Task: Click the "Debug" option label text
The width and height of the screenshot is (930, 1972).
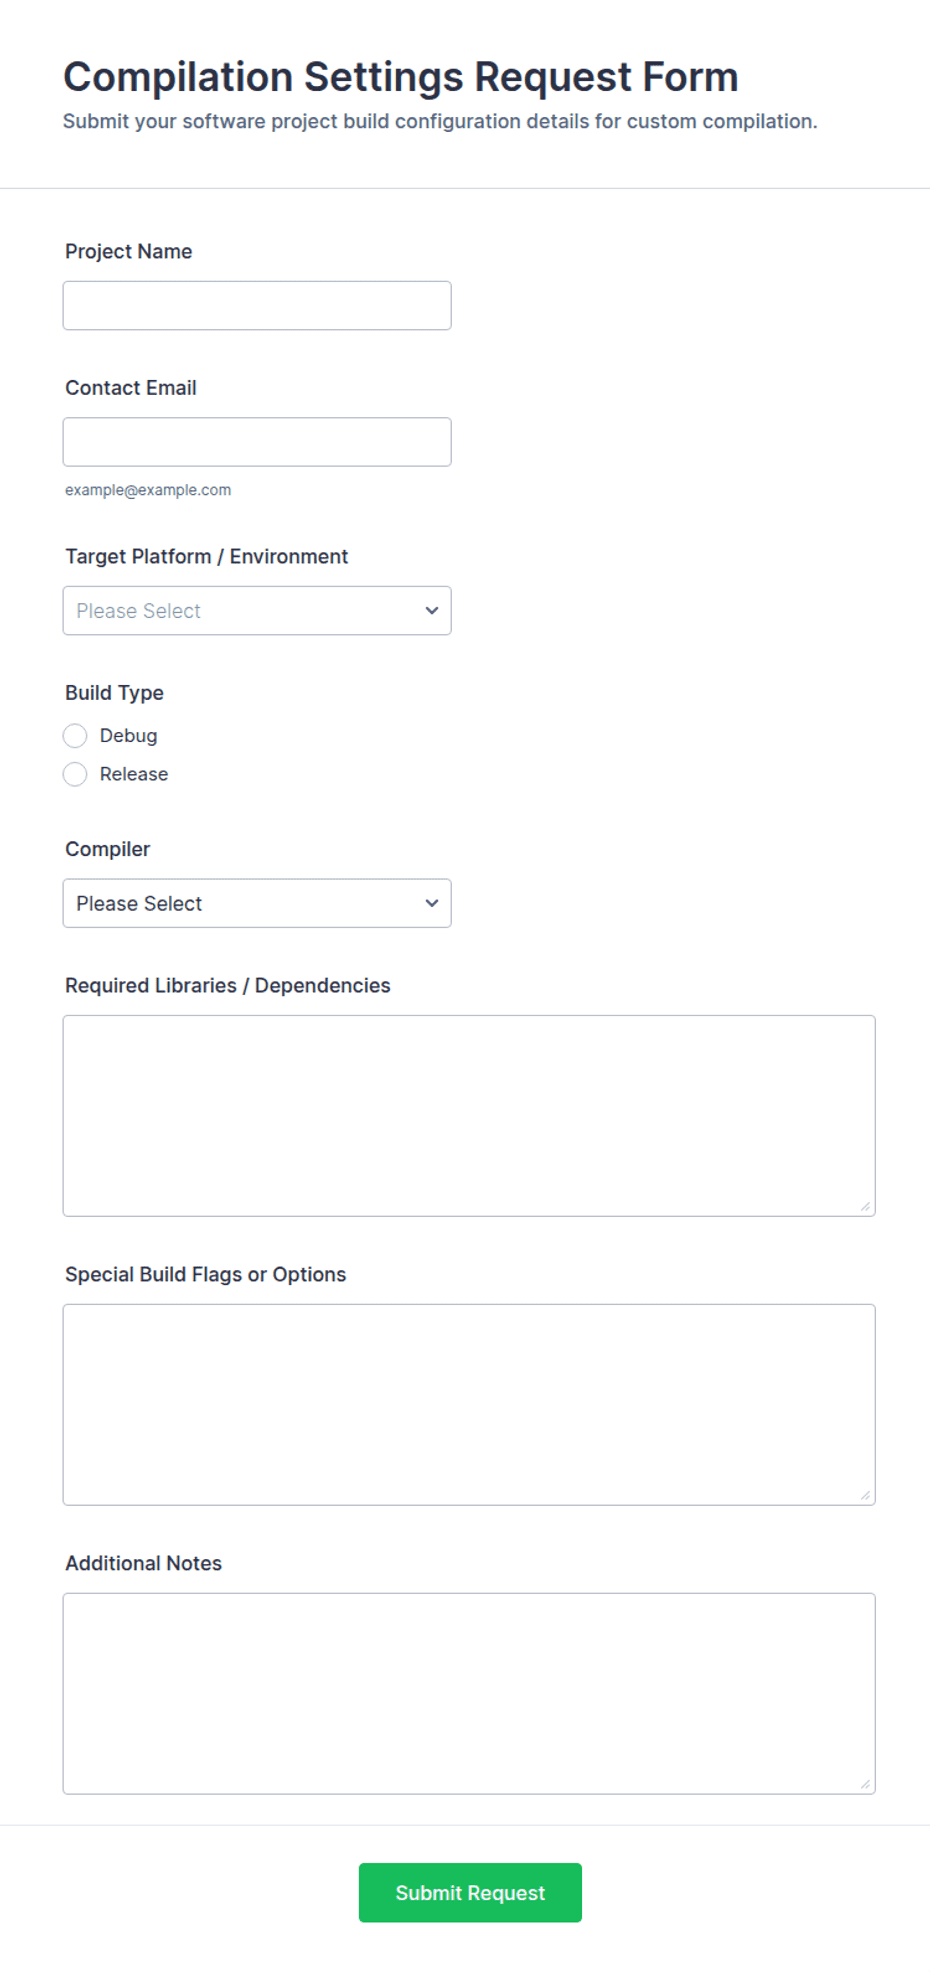Action: coord(128,736)
